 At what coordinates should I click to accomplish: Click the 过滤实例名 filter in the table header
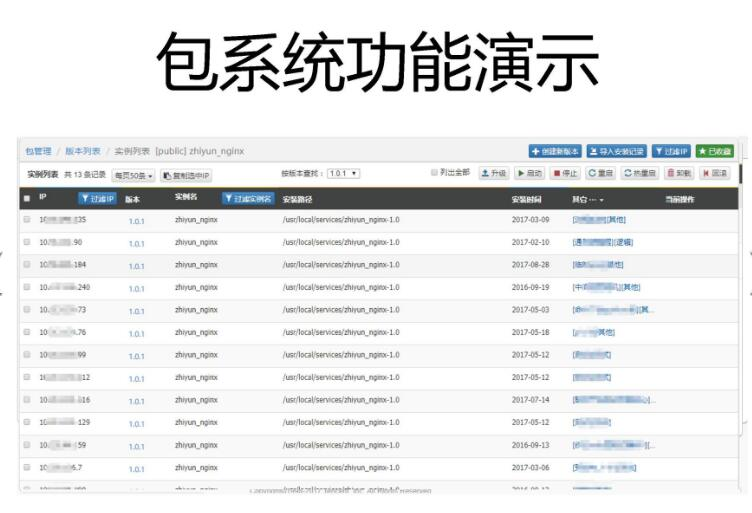point(248,198)
